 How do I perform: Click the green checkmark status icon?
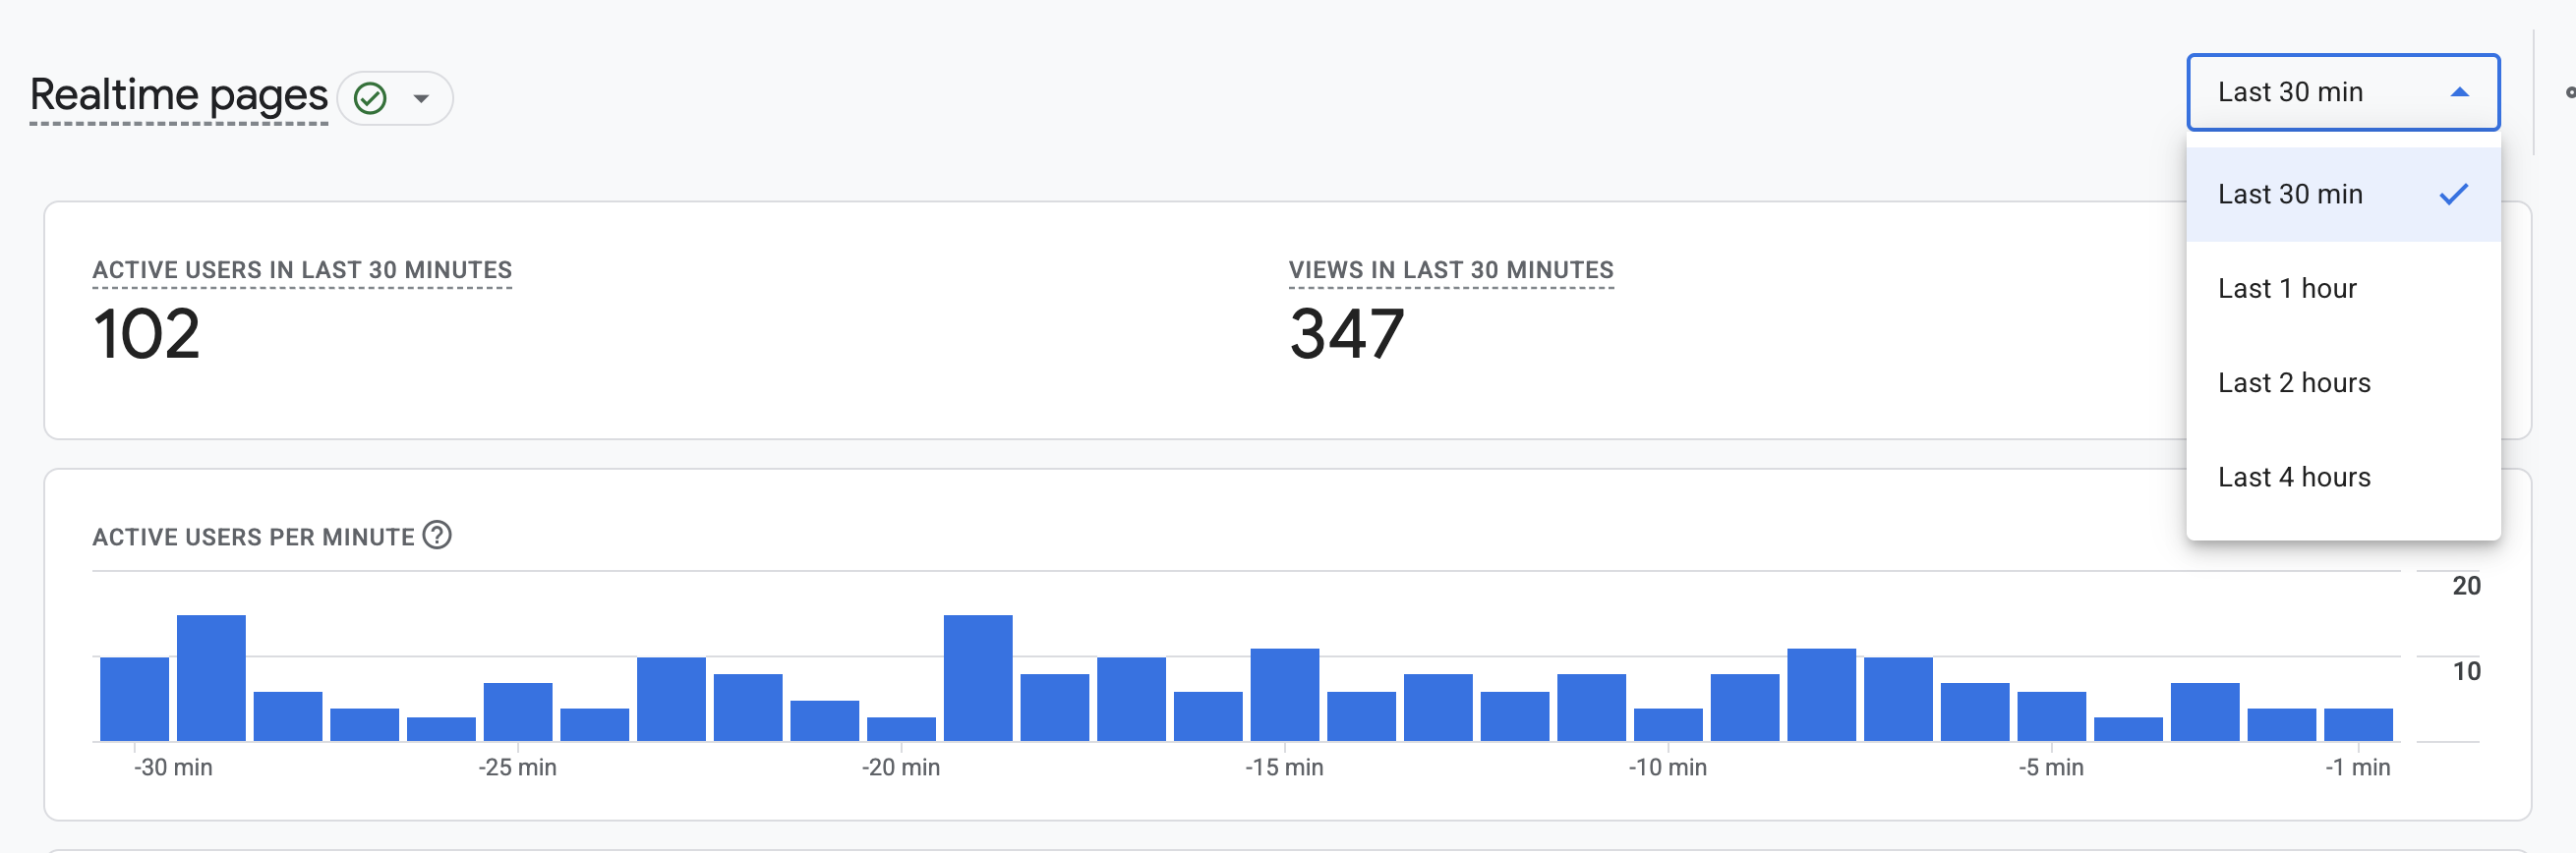coord(370,98)
